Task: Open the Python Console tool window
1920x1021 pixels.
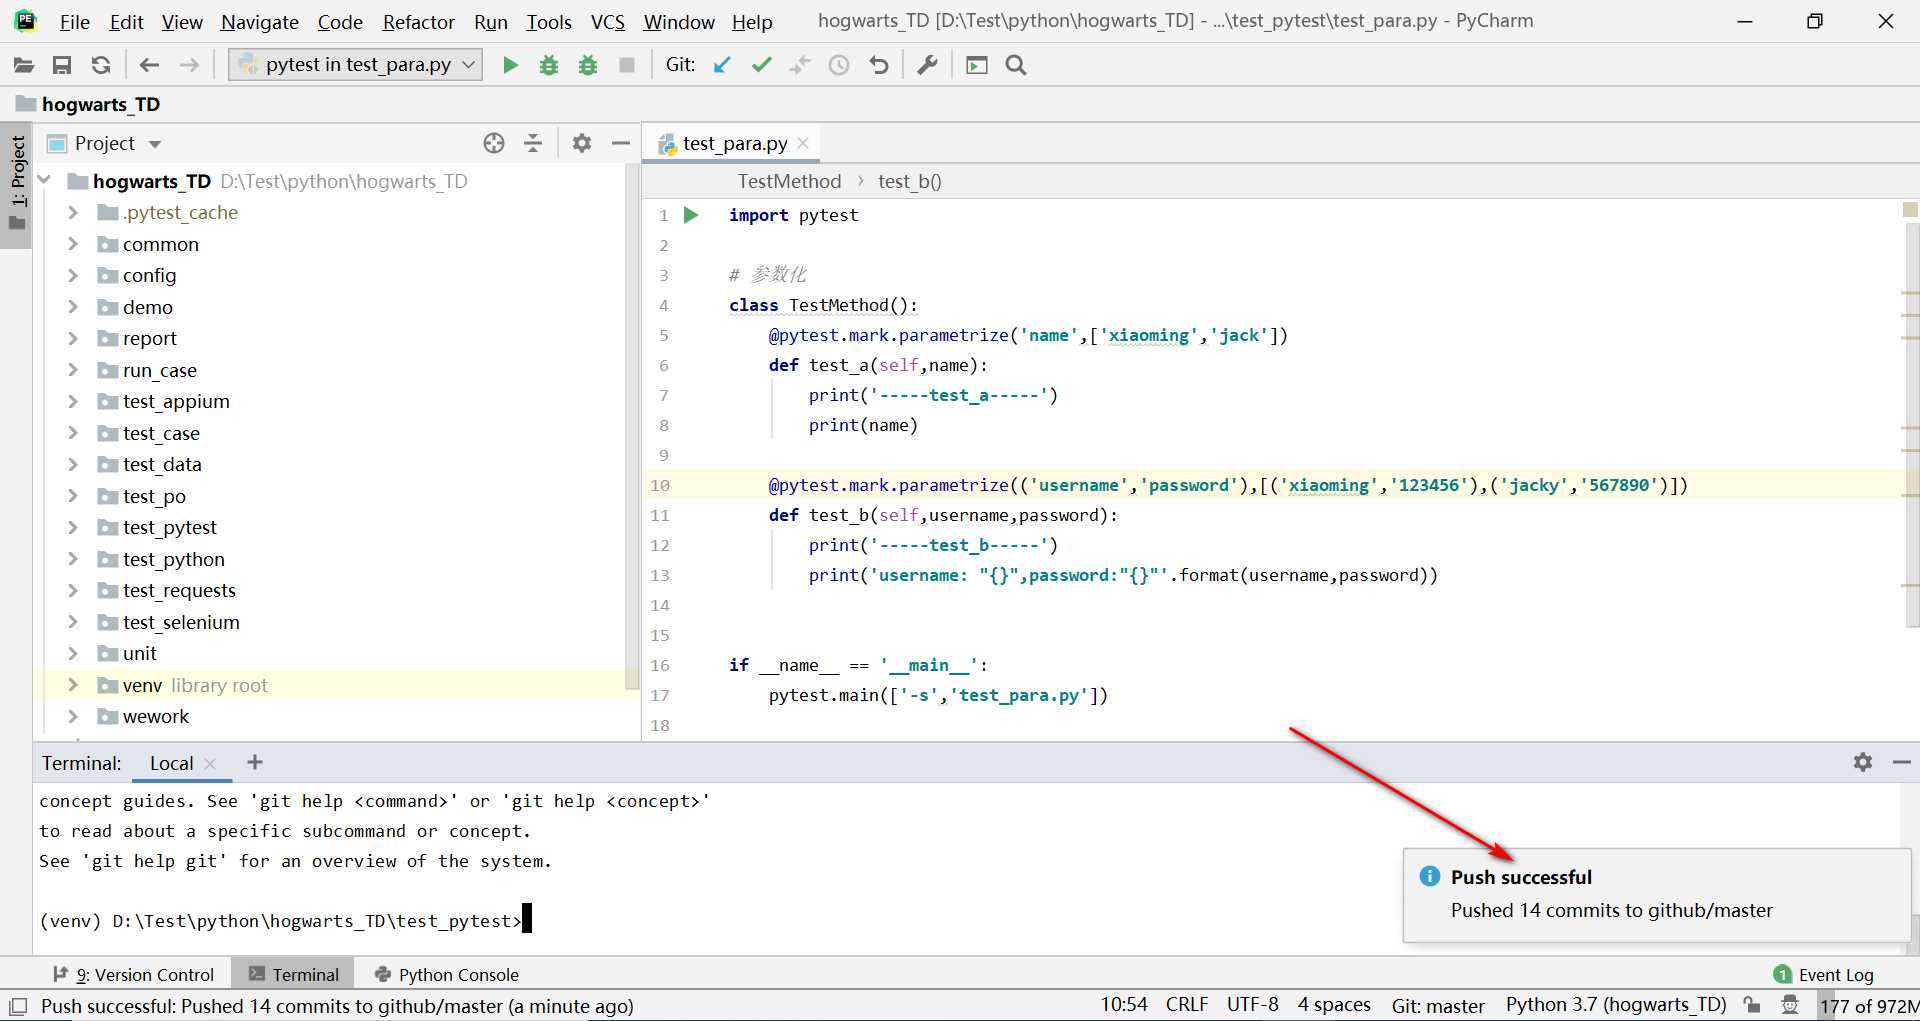Action: [x=446, y=974]
